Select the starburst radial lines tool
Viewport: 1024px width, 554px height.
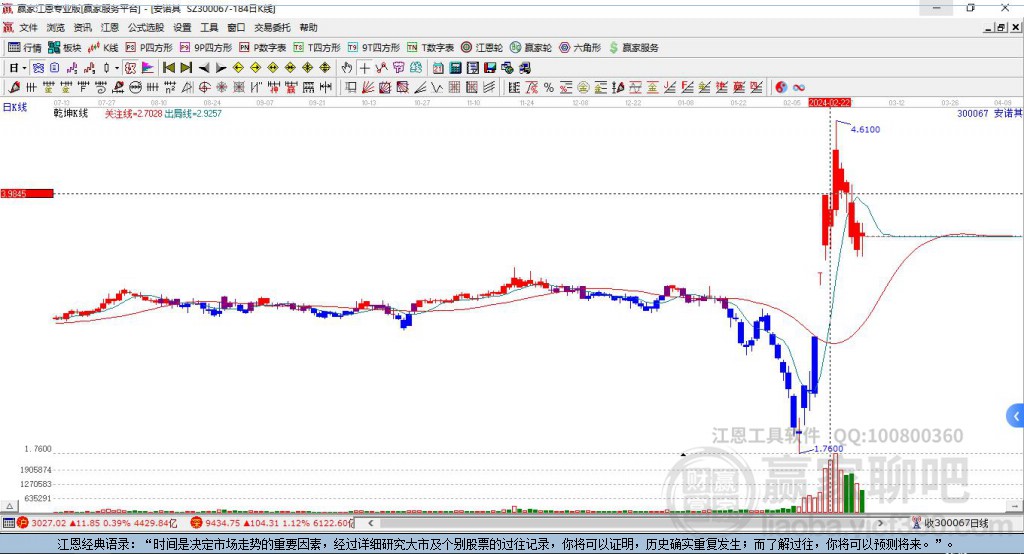[221, 87]
